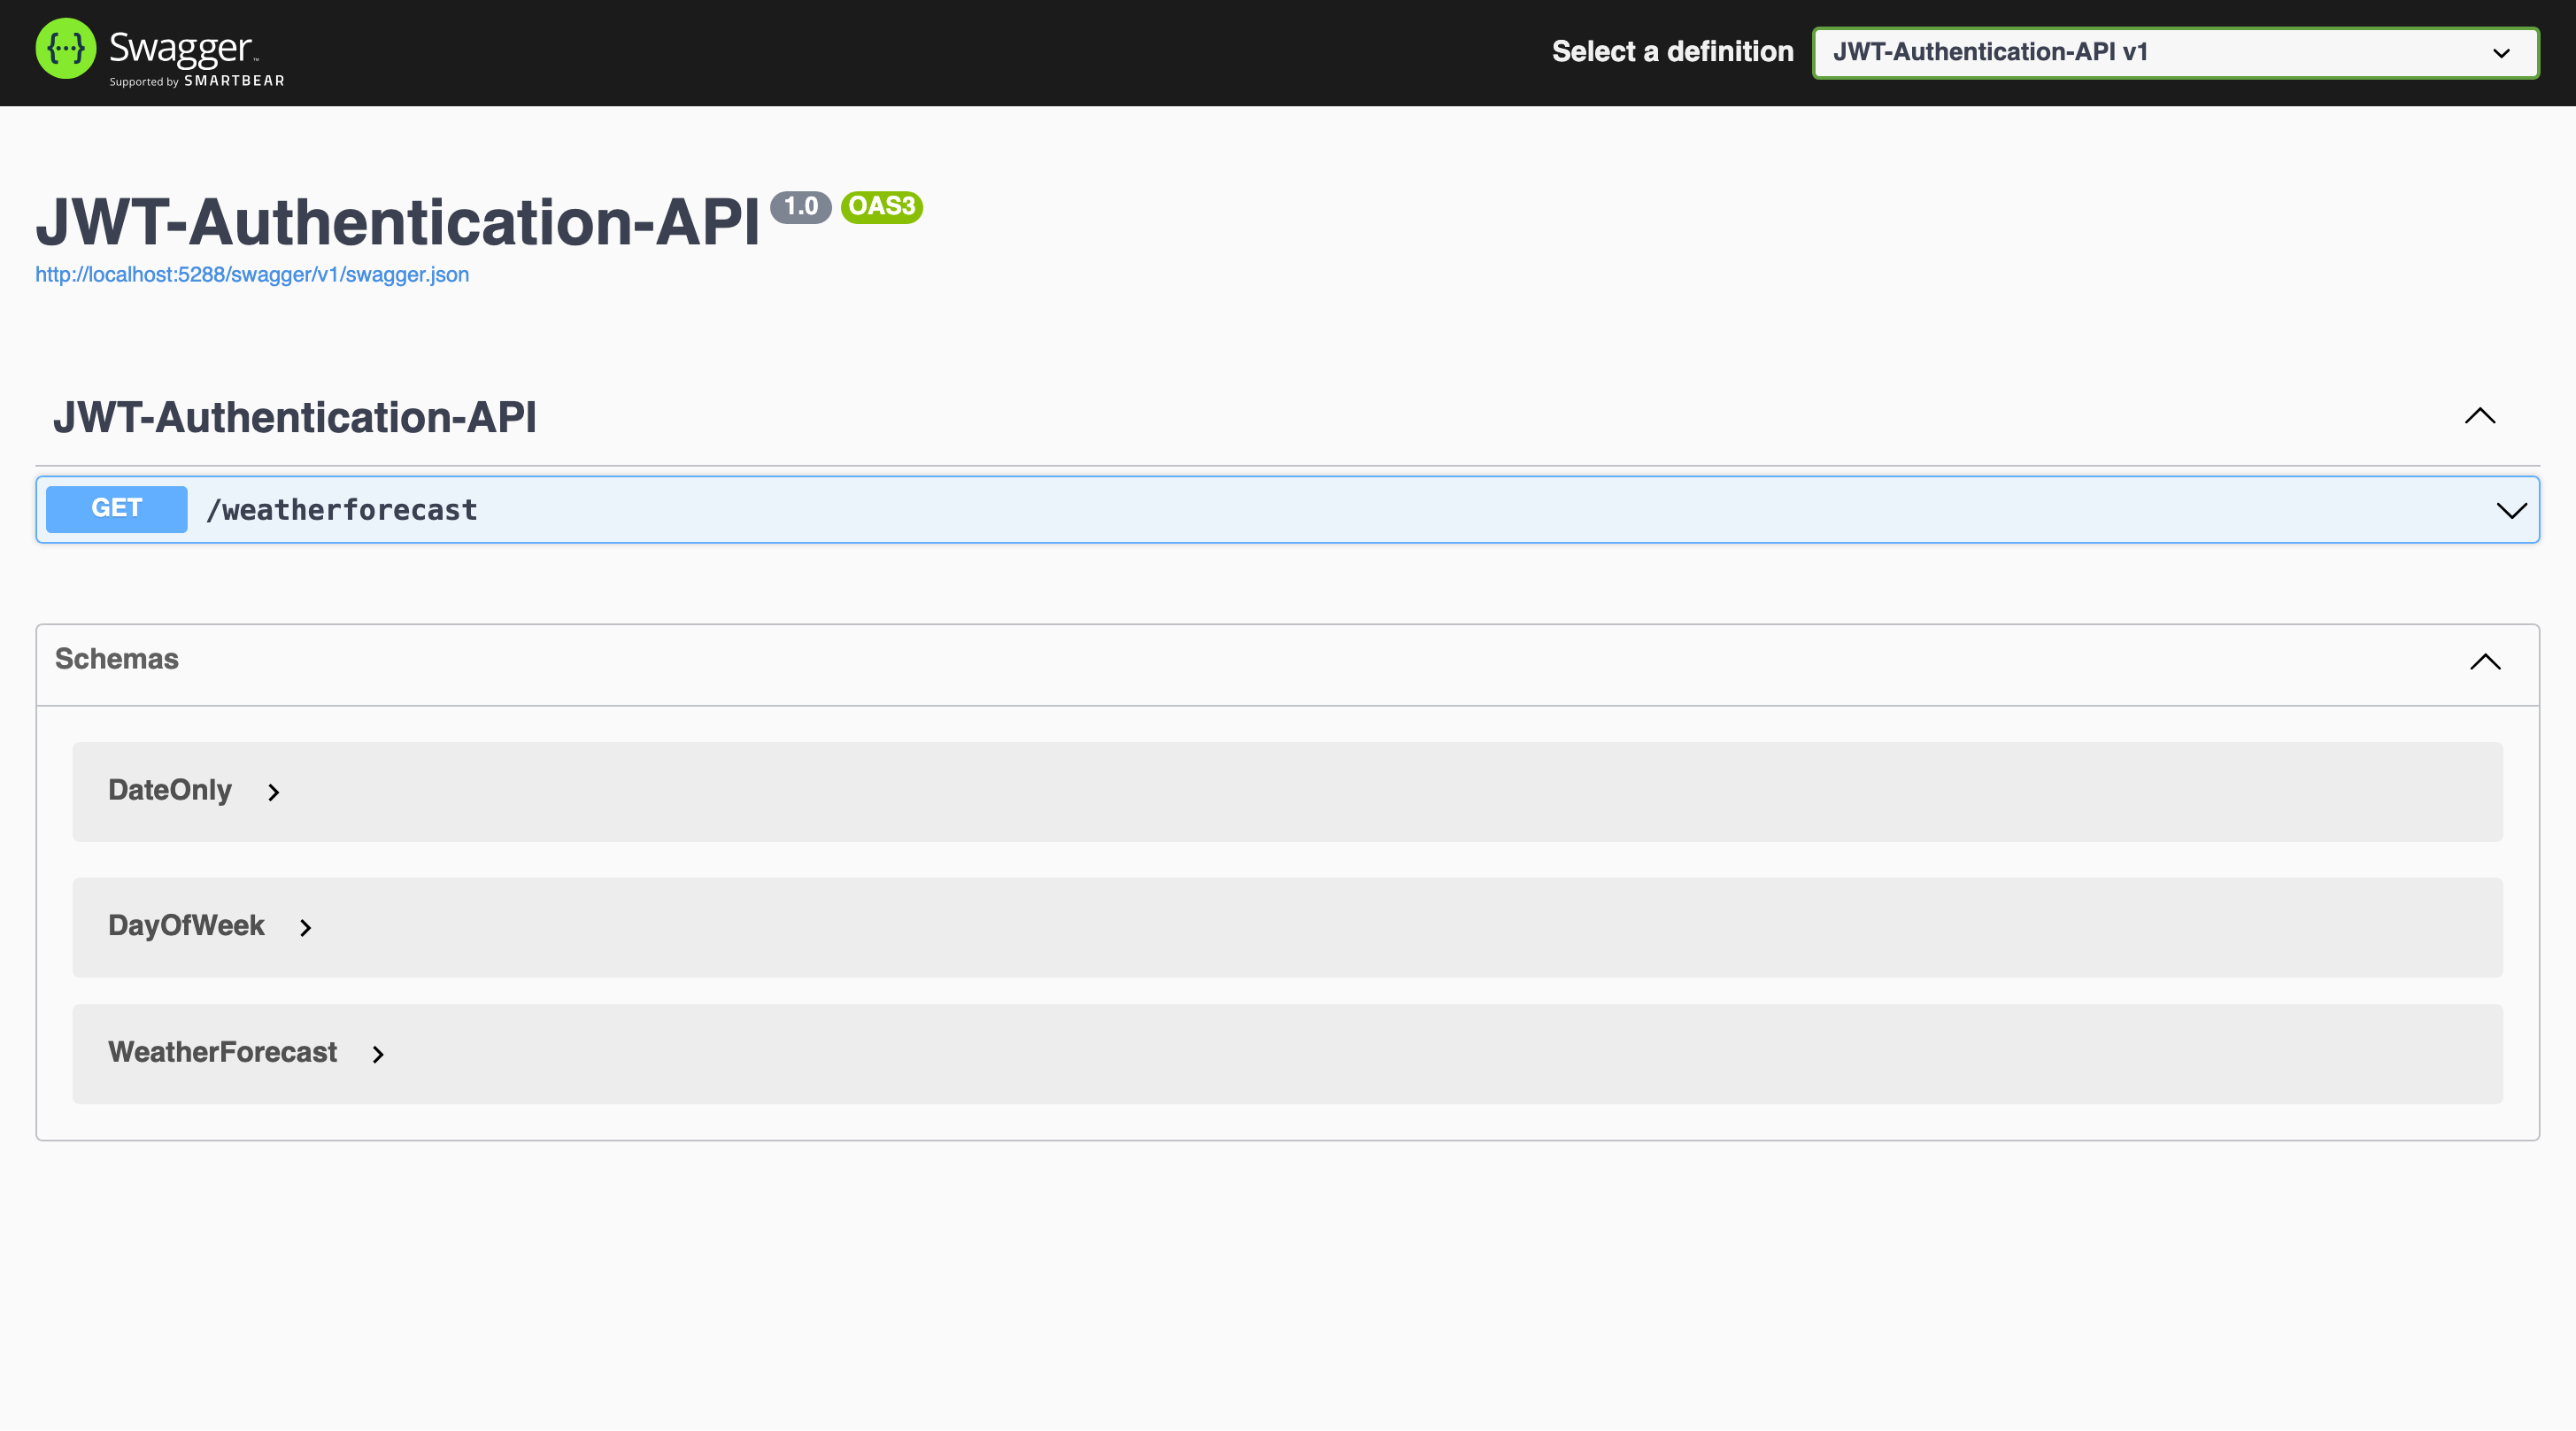Click the DateOnly schema name
The width and height of the screenshot is (2576, 1431).
(170, 790)
